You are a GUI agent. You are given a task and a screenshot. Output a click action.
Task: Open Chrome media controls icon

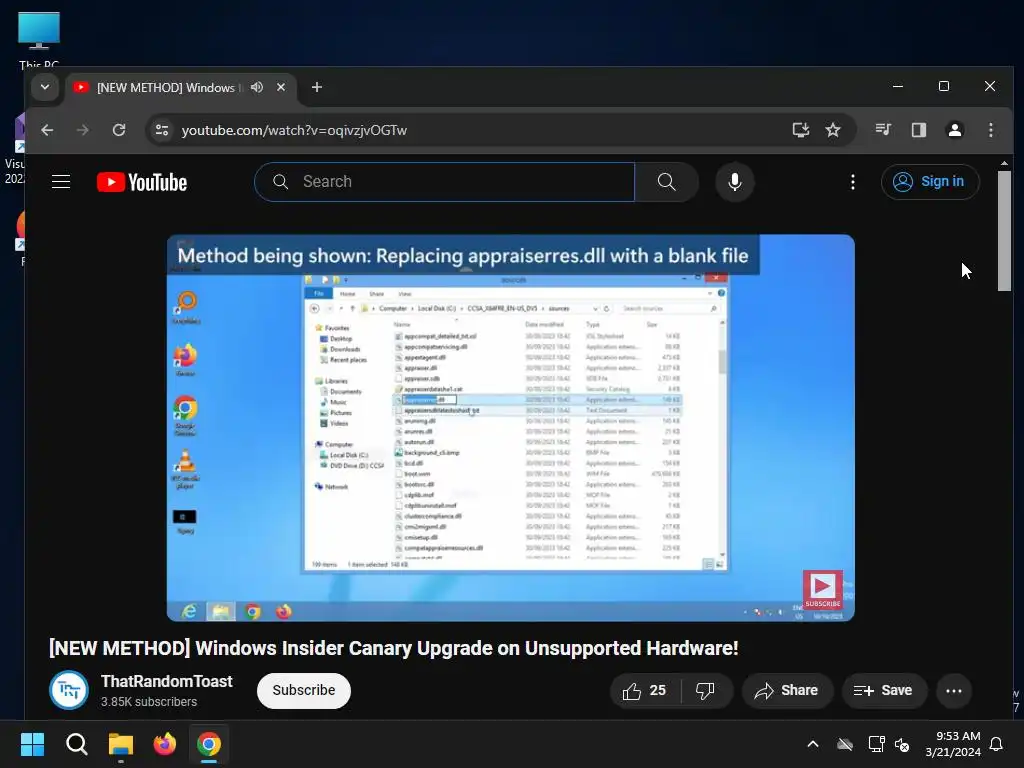[883, 130]
